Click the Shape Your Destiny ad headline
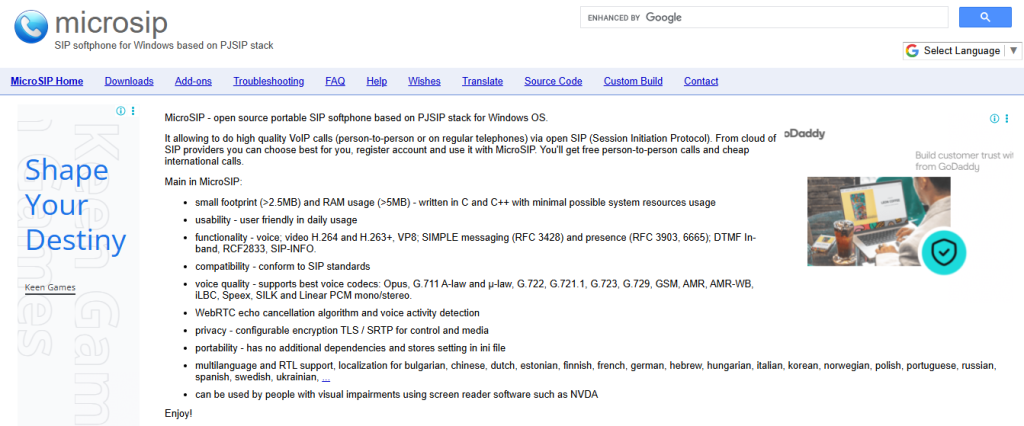Image resolution: width=1024 pixels, height=426 pixels. click(76, 205)
